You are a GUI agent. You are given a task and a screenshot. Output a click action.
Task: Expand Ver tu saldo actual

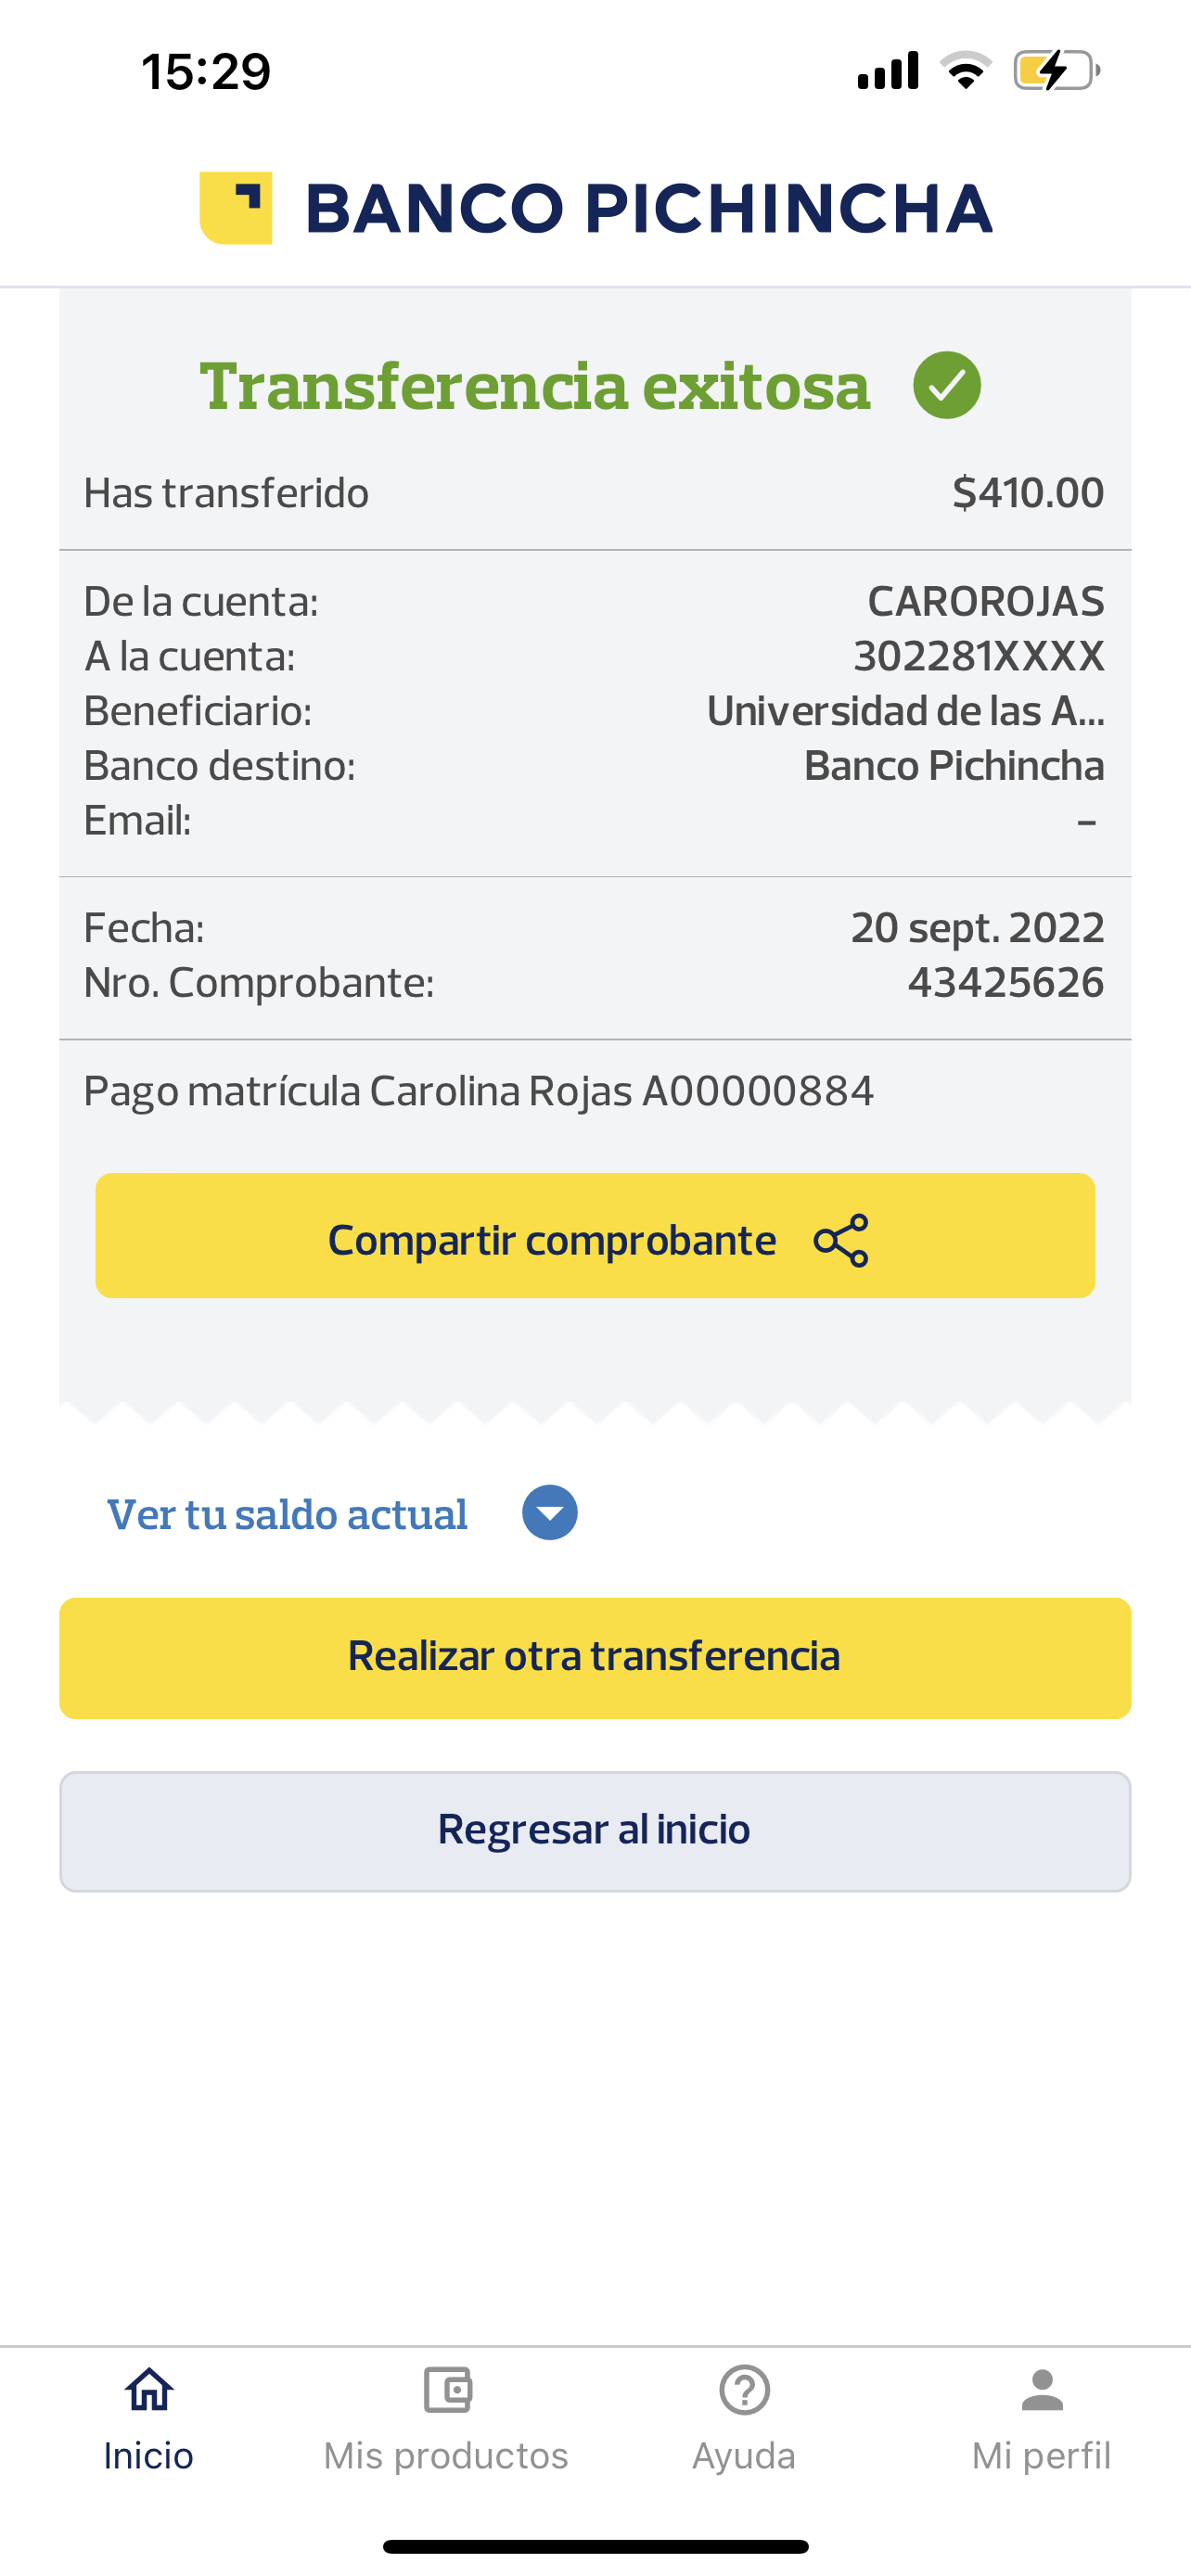click(287, 1514)
